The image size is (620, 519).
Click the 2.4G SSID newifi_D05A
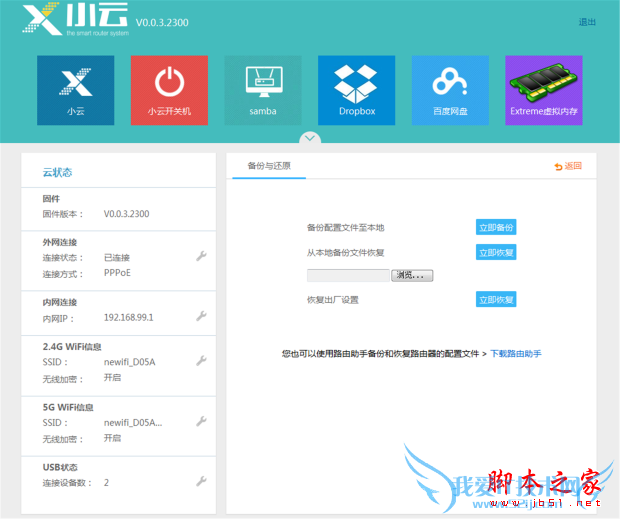129,362
